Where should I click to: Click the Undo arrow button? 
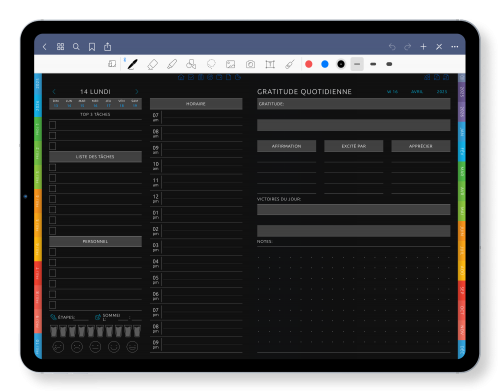[x=392, y=47]
